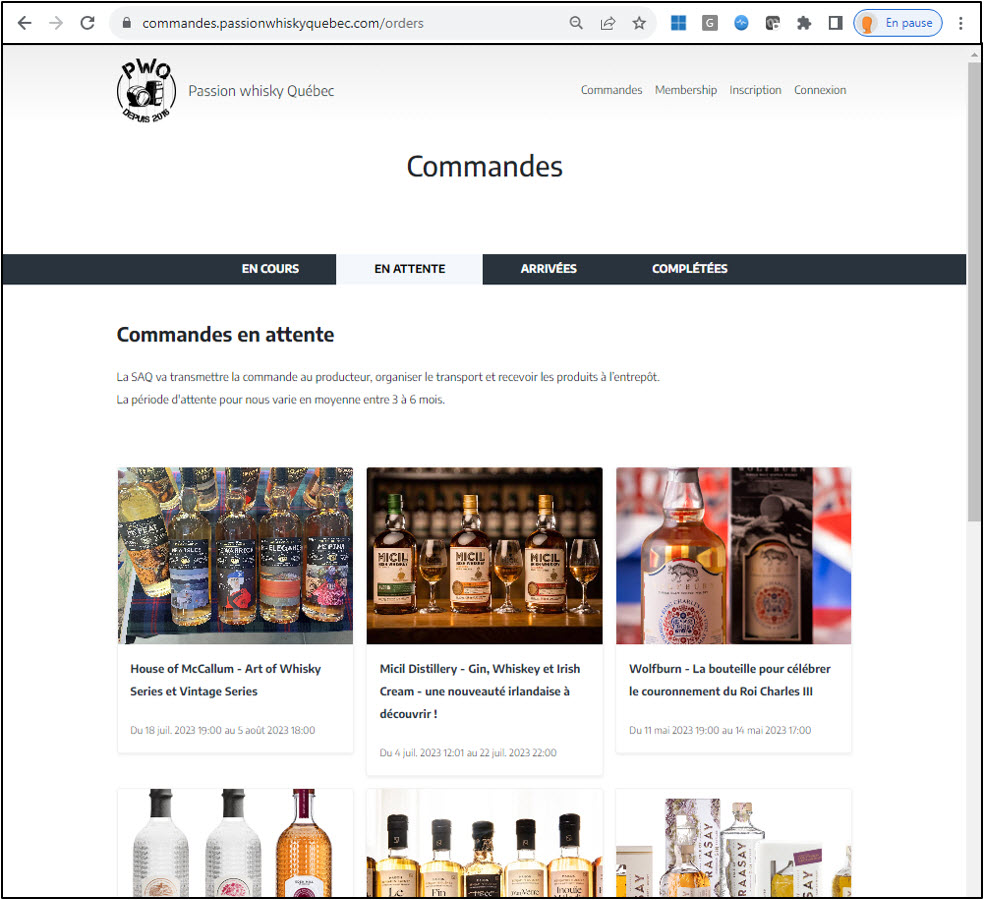Click the magnifier zoom icon in toolbar
The width and height of the screenshot is (984, 900).
tap(576, 22)
